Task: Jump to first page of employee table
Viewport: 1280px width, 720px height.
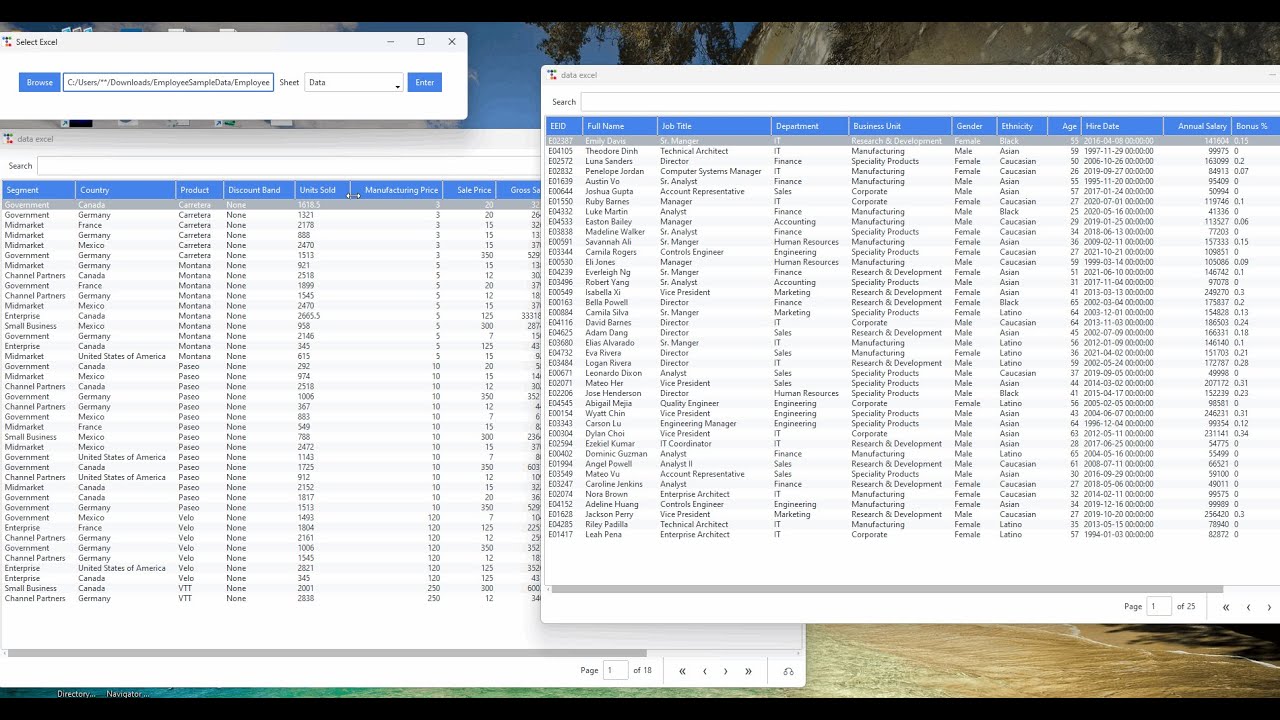Action: click(1226, 607)
